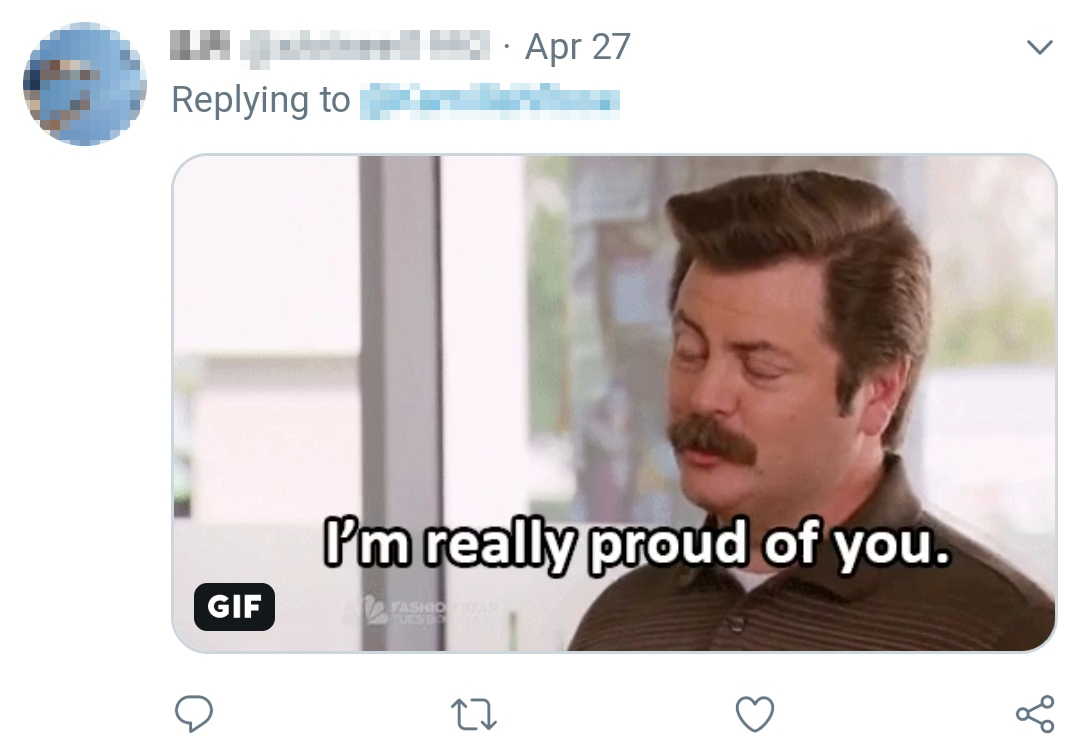The width and height of the screenshot is (1080, 756).
Task: Click the GIF badge label
Action: pos(234,606)
